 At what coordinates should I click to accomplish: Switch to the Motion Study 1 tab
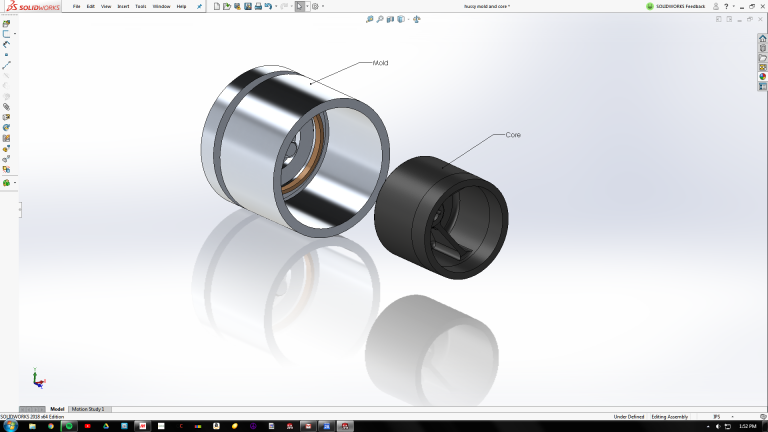88,409
